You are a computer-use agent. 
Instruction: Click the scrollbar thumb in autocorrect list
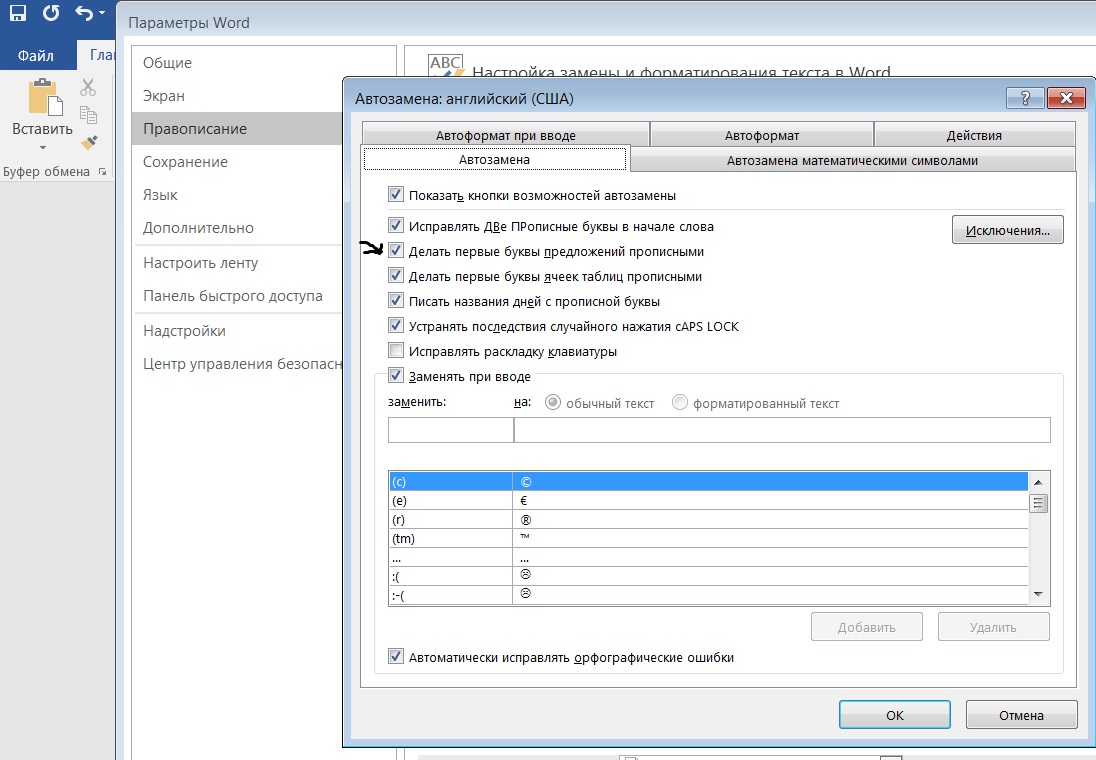(1038, 503)
